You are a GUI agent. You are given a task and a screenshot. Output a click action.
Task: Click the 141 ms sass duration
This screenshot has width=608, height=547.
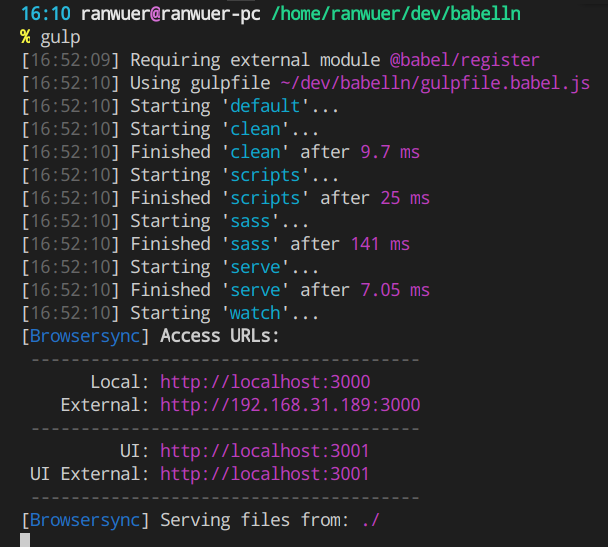point(380,244)
